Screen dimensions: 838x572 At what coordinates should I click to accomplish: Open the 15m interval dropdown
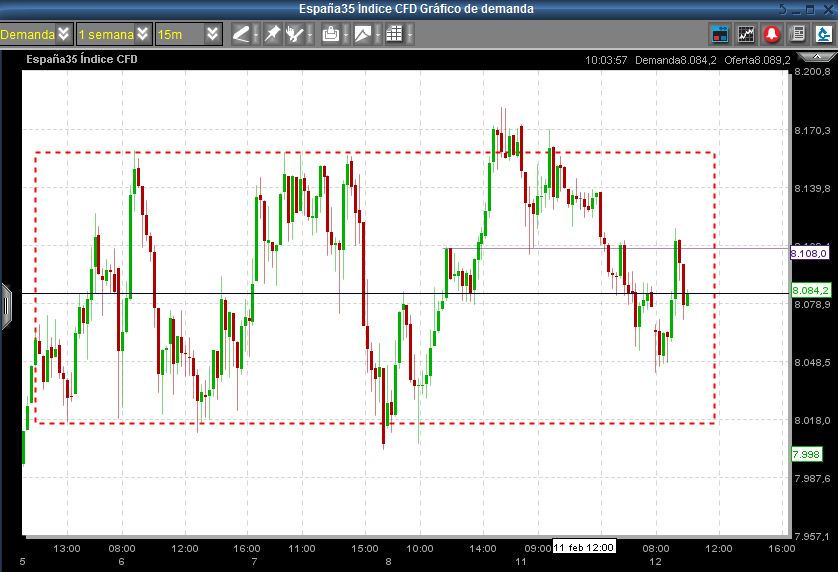click(x=189, y=34)
